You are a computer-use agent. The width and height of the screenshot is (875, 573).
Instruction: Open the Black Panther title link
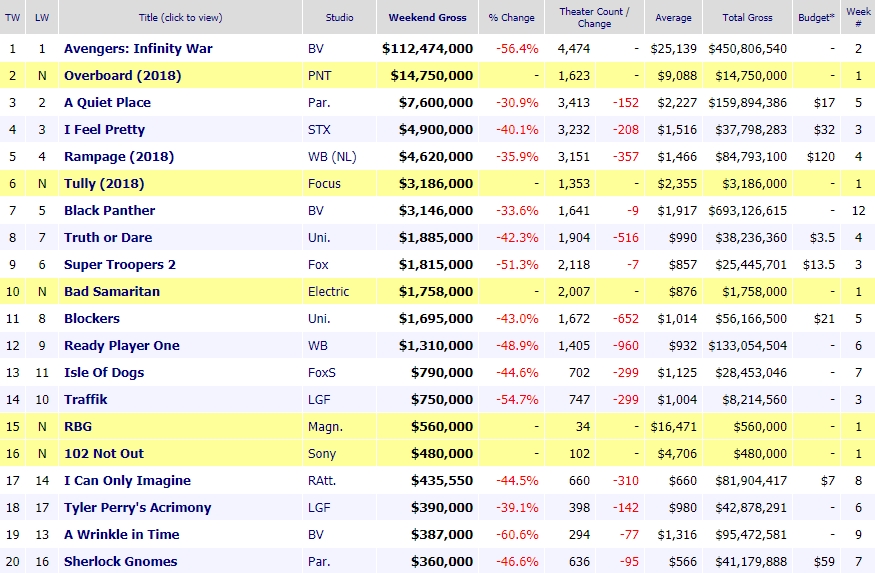(109, 210)
